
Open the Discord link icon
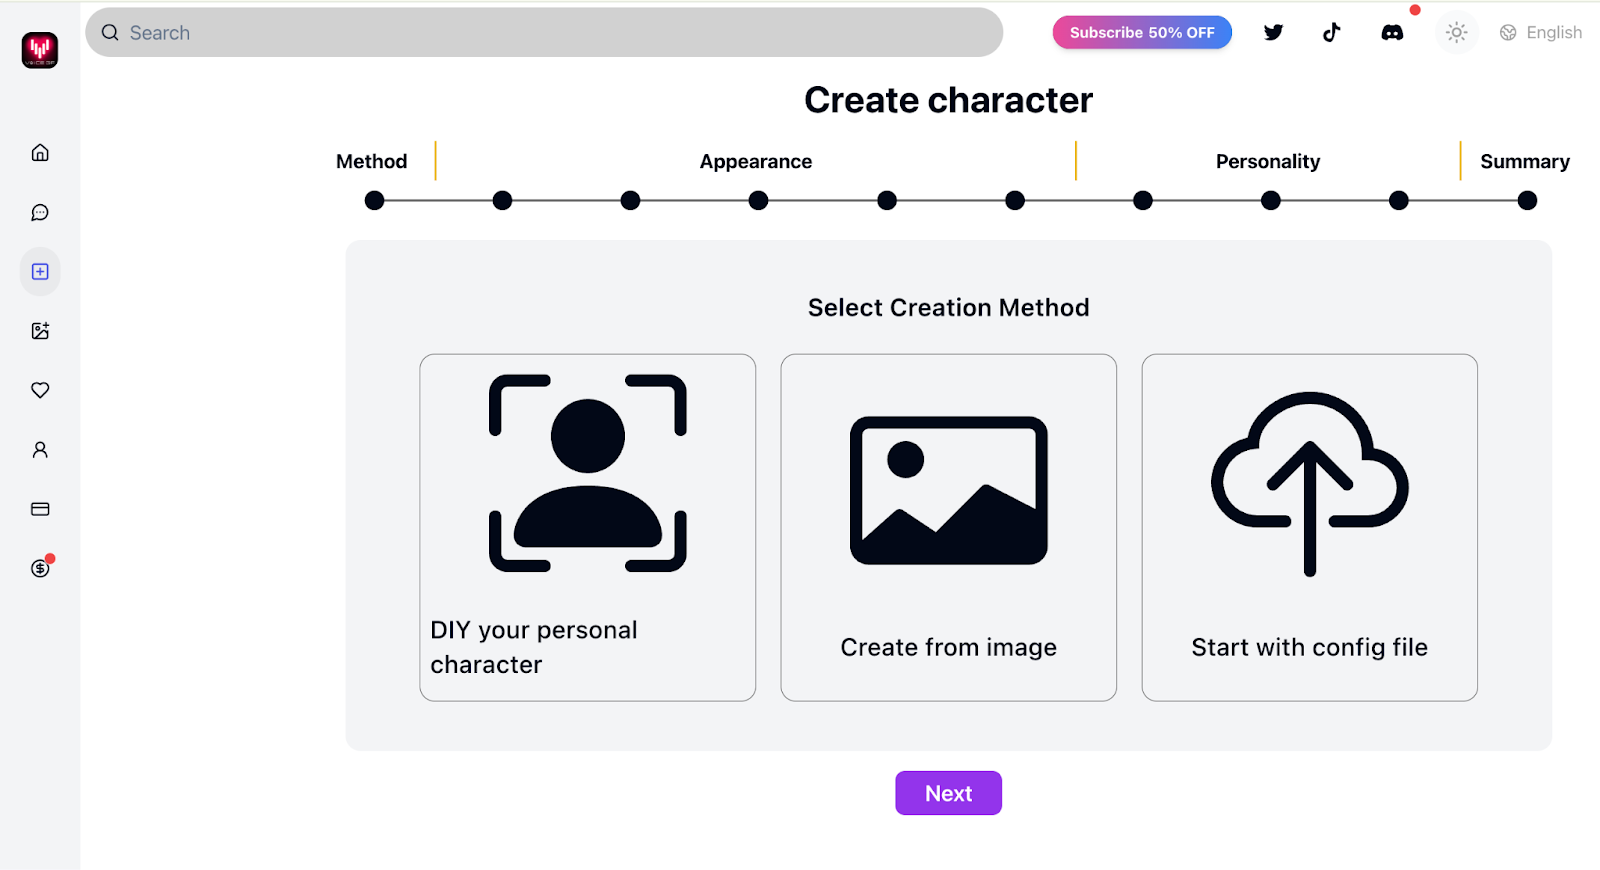click(x=1392, y=33)
